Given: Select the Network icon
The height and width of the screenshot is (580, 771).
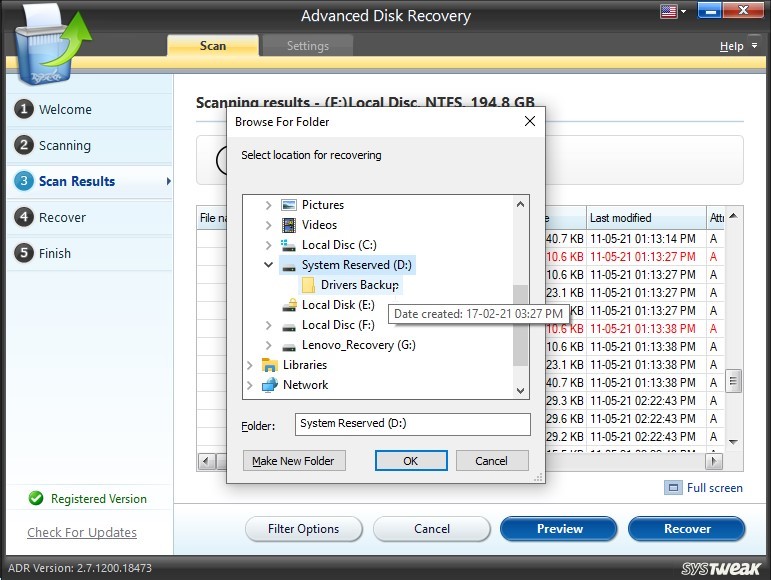Looking at the screenshot, I should pos(269,385).
